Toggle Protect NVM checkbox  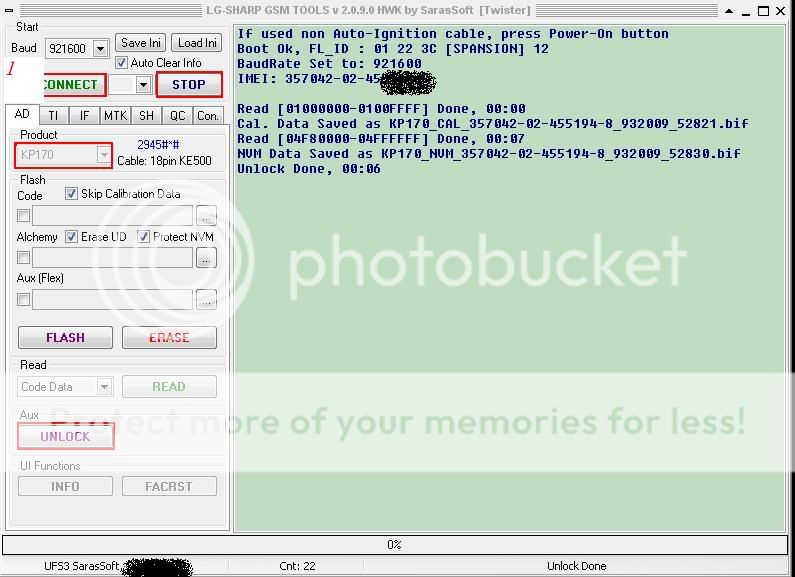(143, 237)
